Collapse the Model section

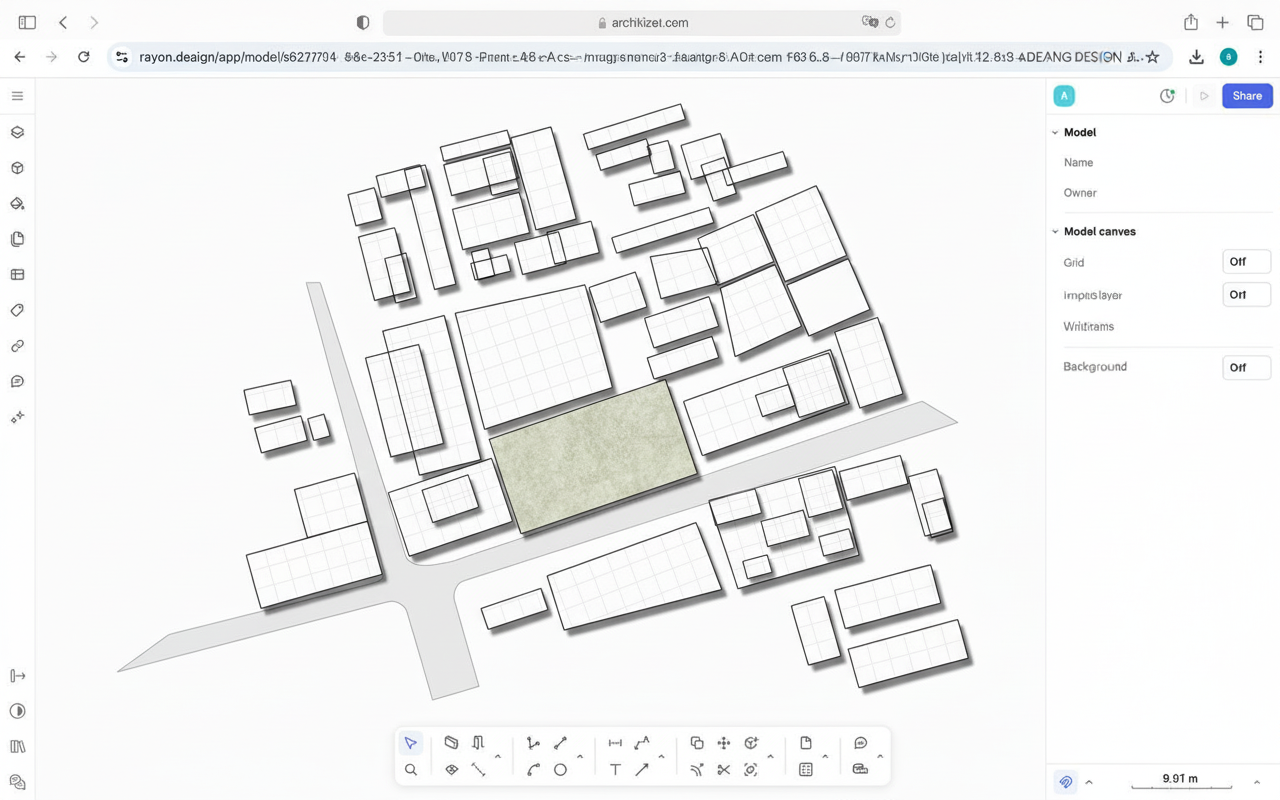coord(1055,132)
